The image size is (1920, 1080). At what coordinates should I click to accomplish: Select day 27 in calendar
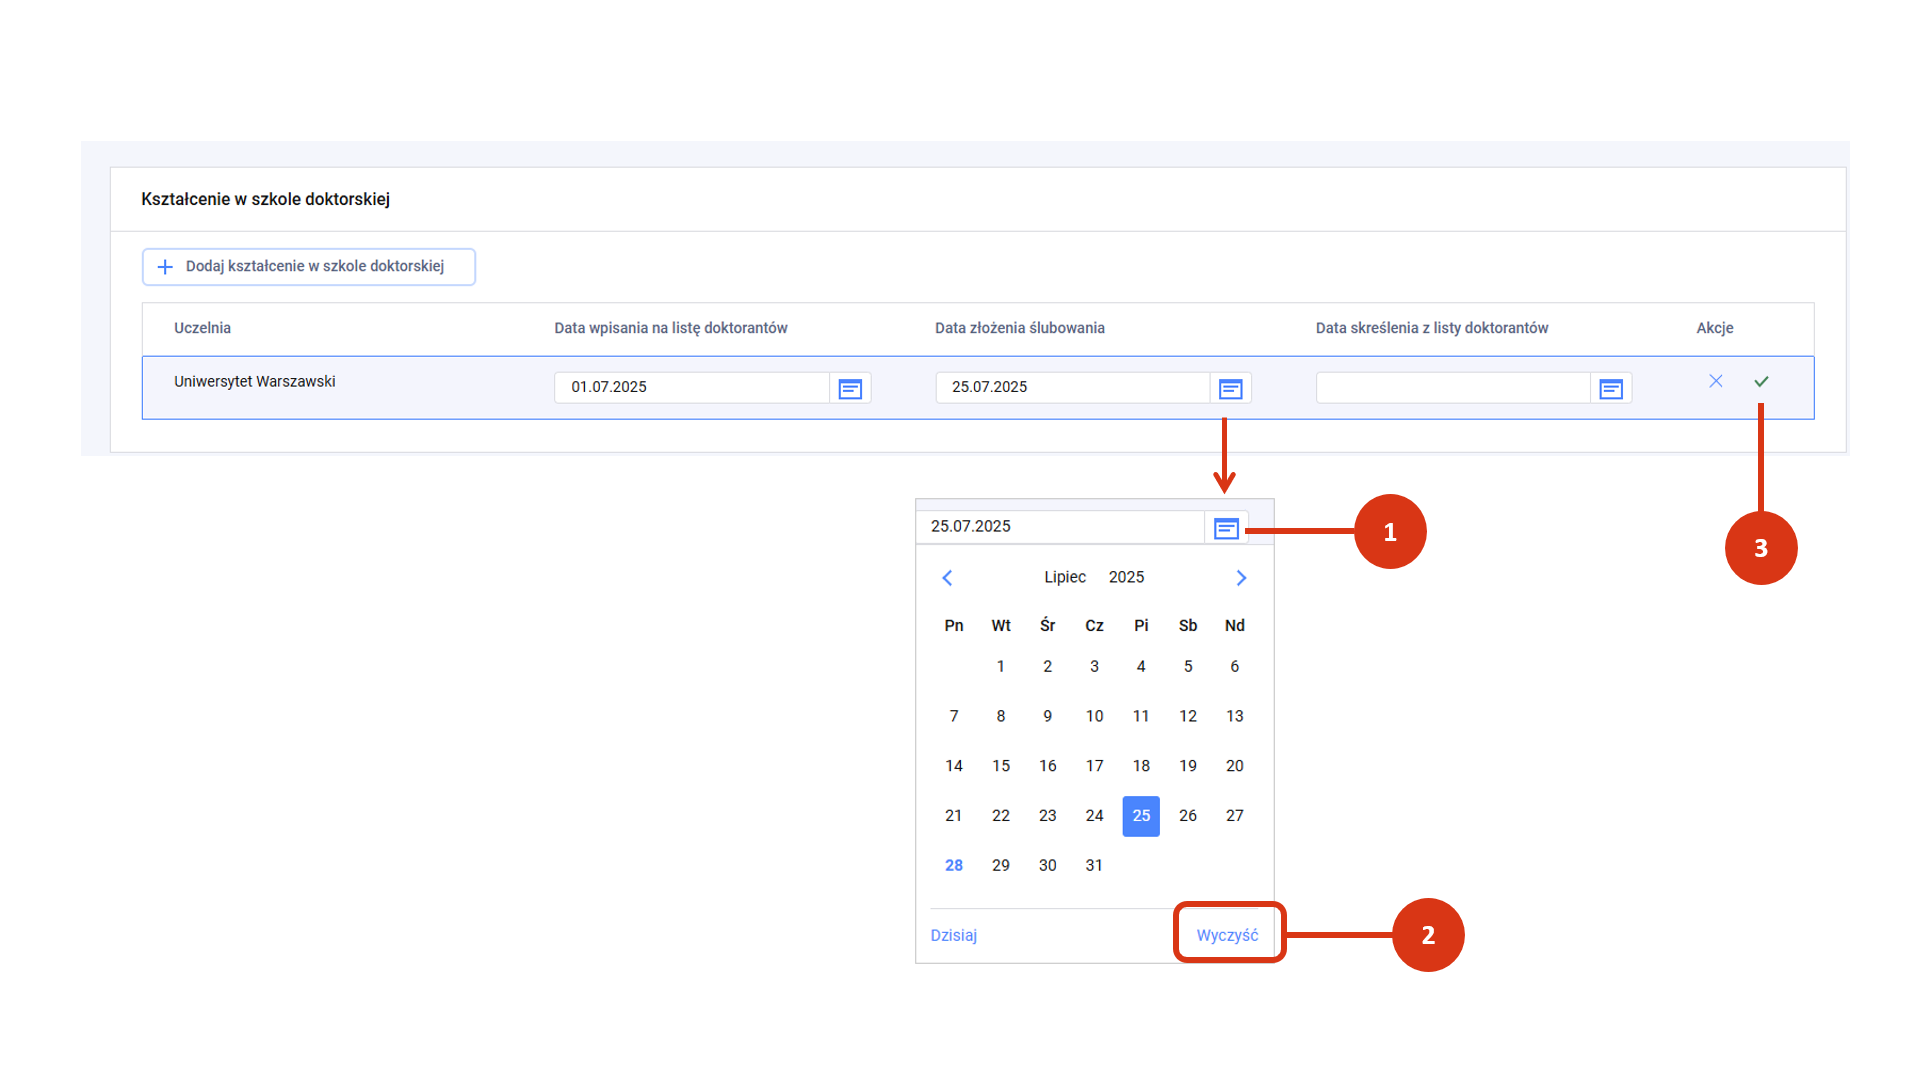click(1235, 816)
